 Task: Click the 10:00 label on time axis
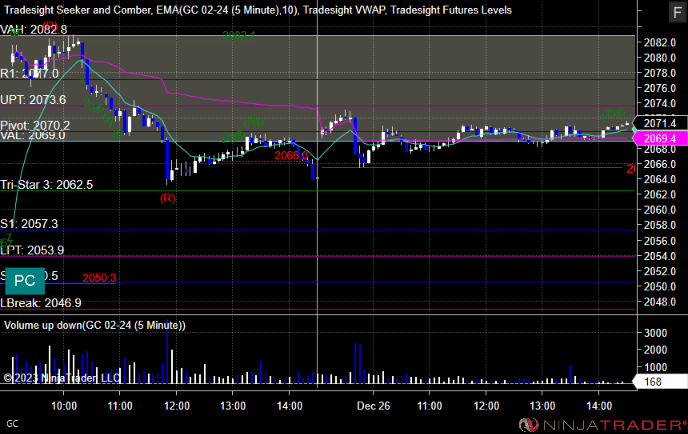(64, 406)
